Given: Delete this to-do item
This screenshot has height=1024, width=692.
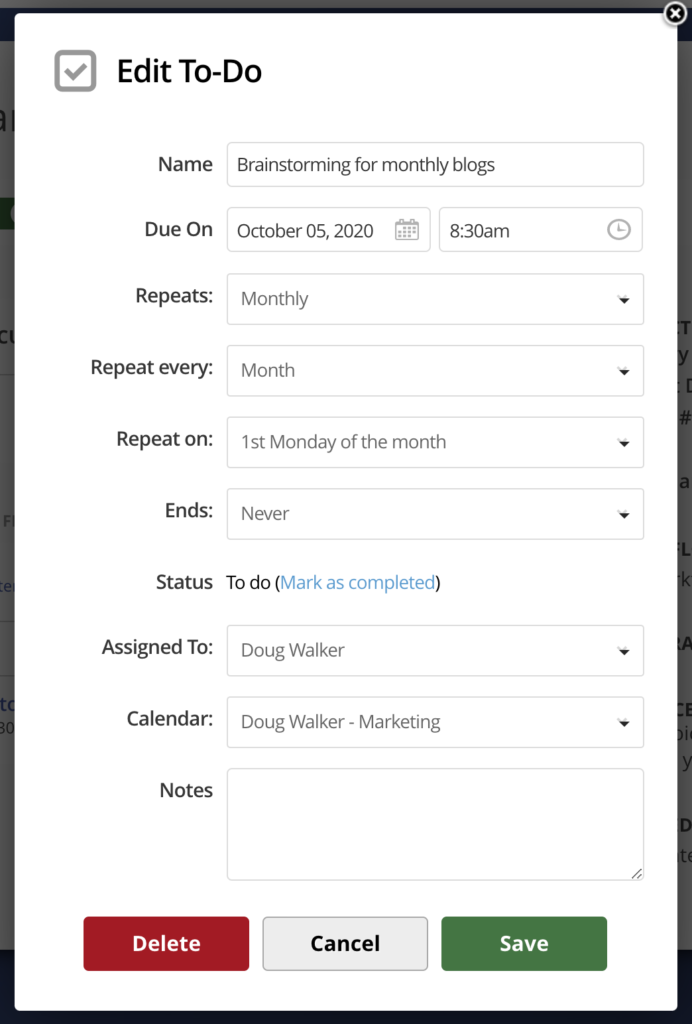Looking at the screenshot, I should (x=166, y=943).
